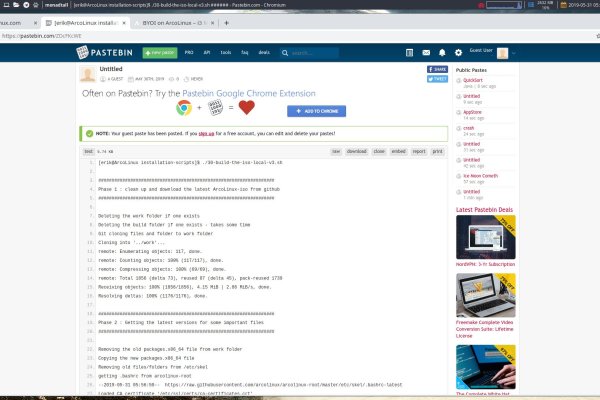Click the search input field
The width and height of the screenshot is (600, 400).
[x=320, y=50]
